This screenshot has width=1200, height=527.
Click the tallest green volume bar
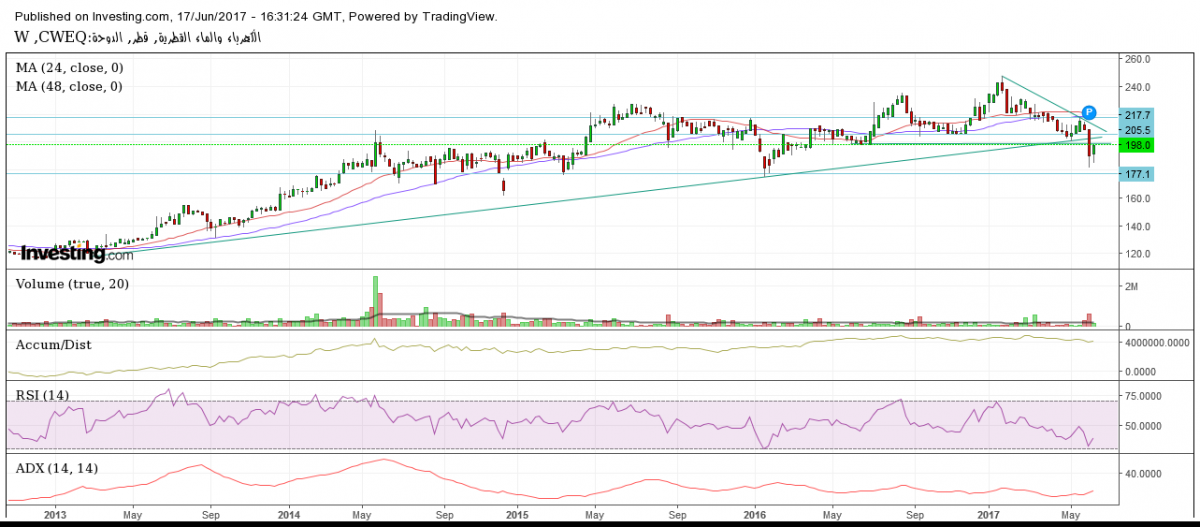376,300
